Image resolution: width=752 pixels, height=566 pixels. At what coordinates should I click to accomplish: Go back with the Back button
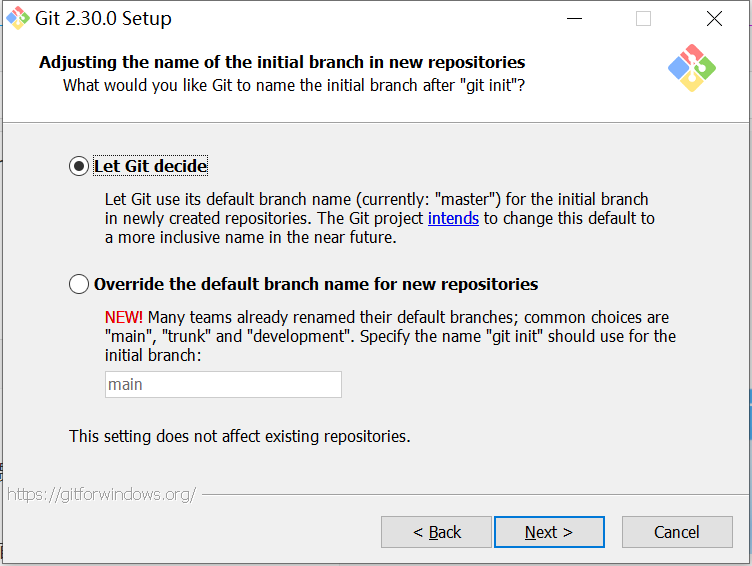(x=436, y=532)
